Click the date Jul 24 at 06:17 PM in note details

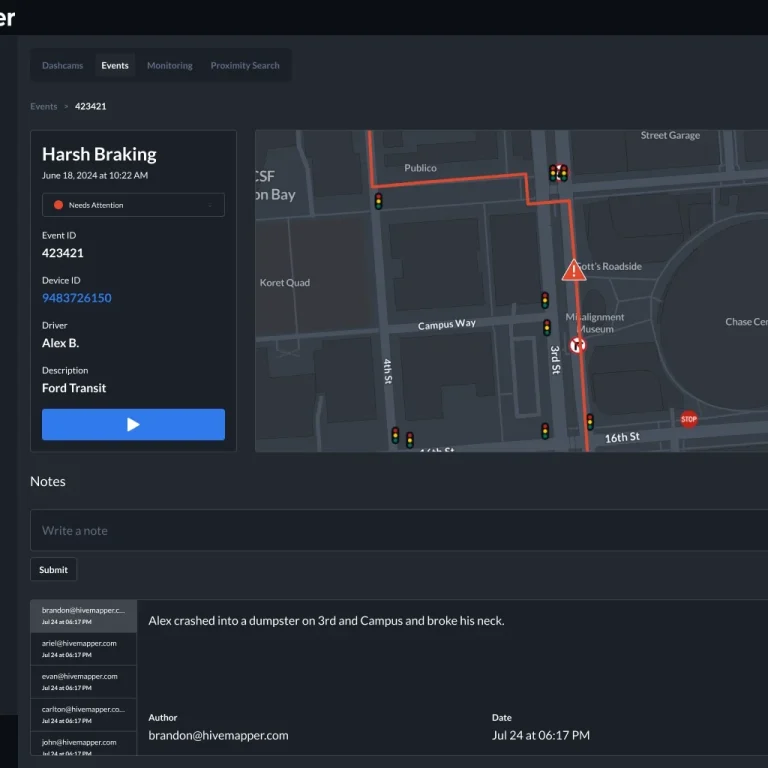tap(541, 735)
